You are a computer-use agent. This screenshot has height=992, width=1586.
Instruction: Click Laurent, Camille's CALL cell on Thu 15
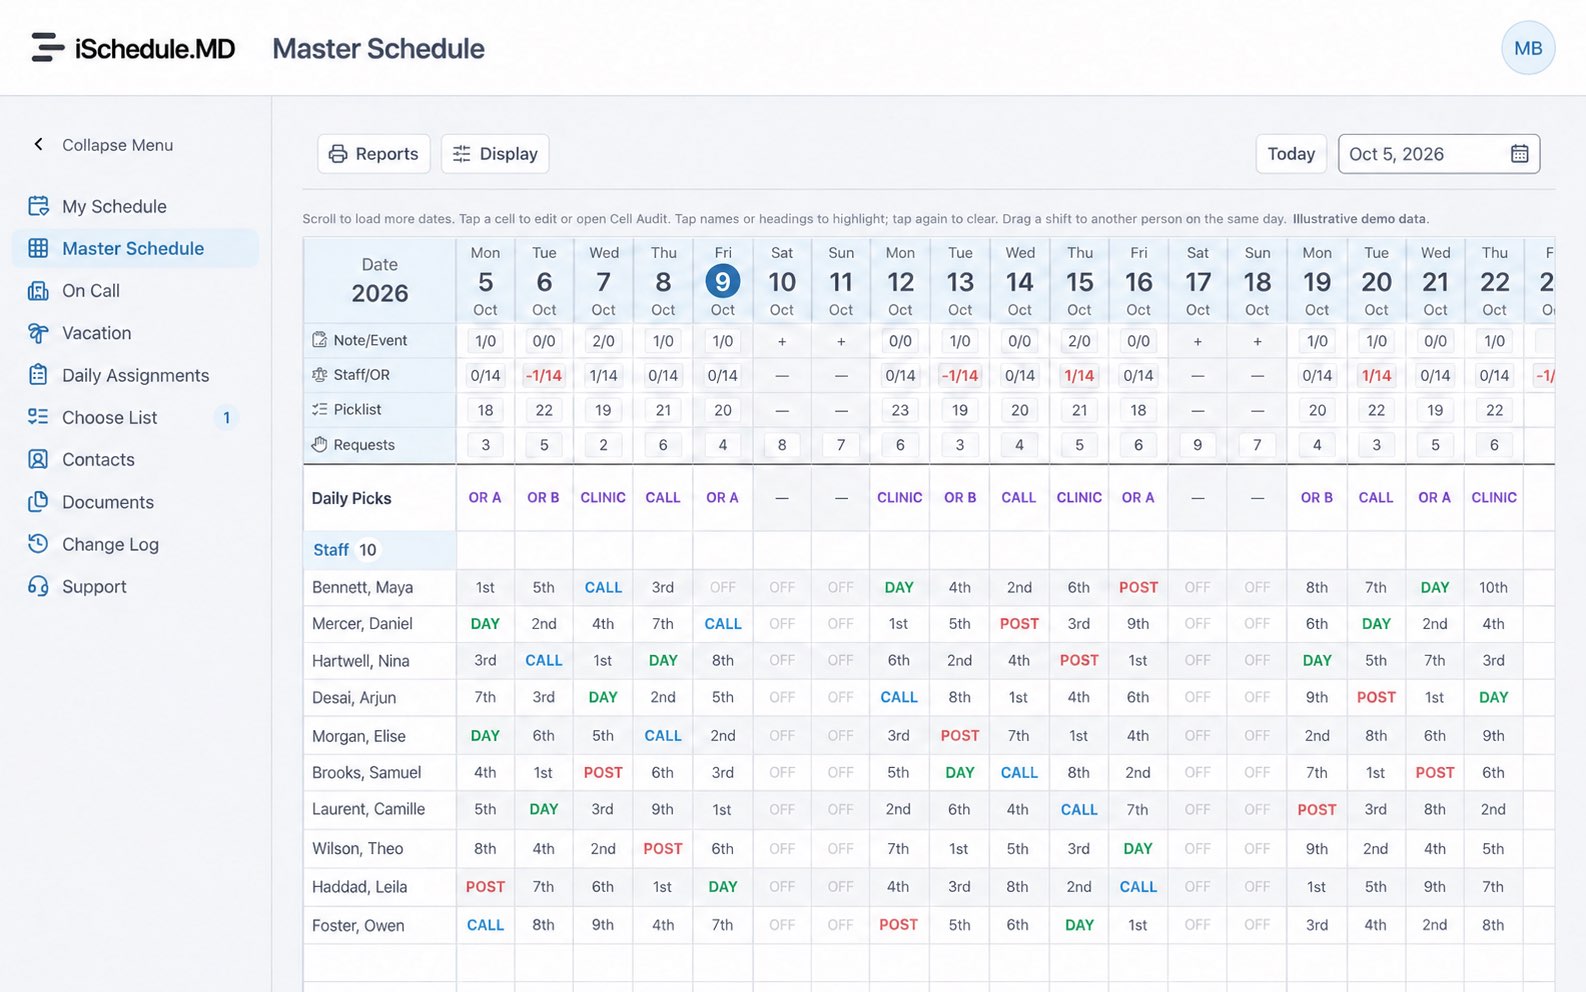pos(1079,809)
